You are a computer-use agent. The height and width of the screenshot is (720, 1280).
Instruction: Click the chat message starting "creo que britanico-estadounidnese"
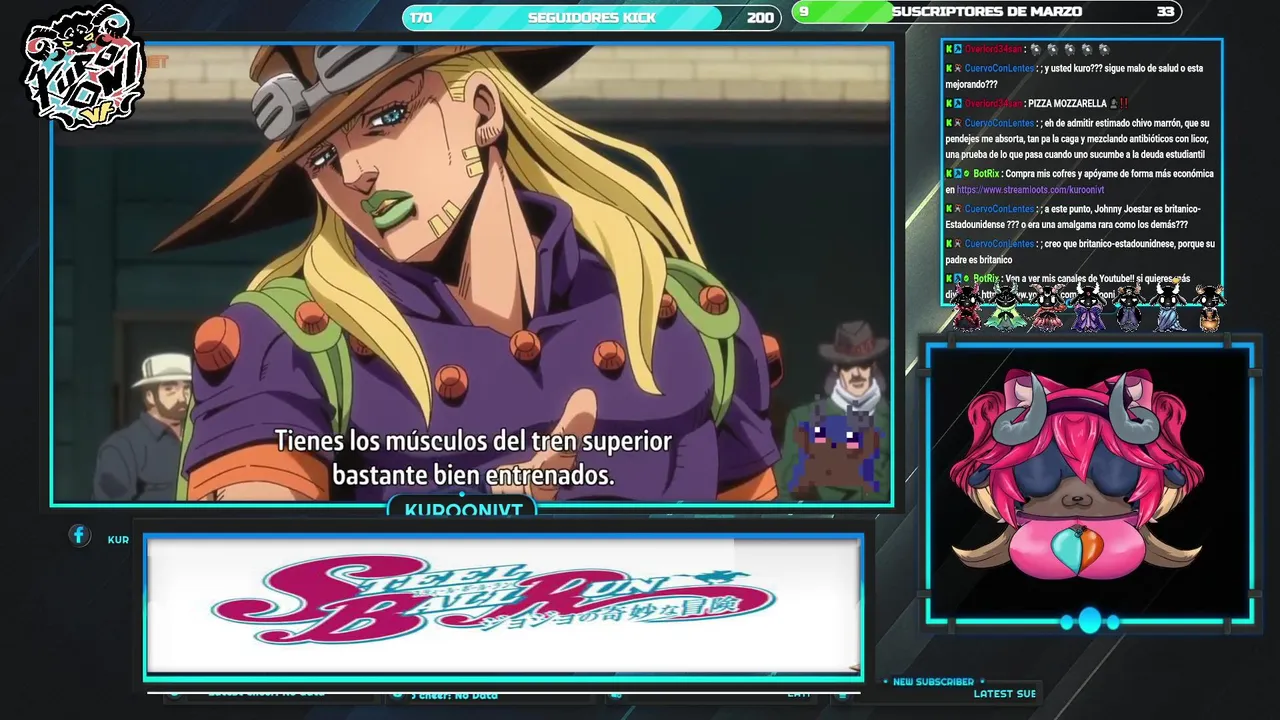tap(1080, 251)
